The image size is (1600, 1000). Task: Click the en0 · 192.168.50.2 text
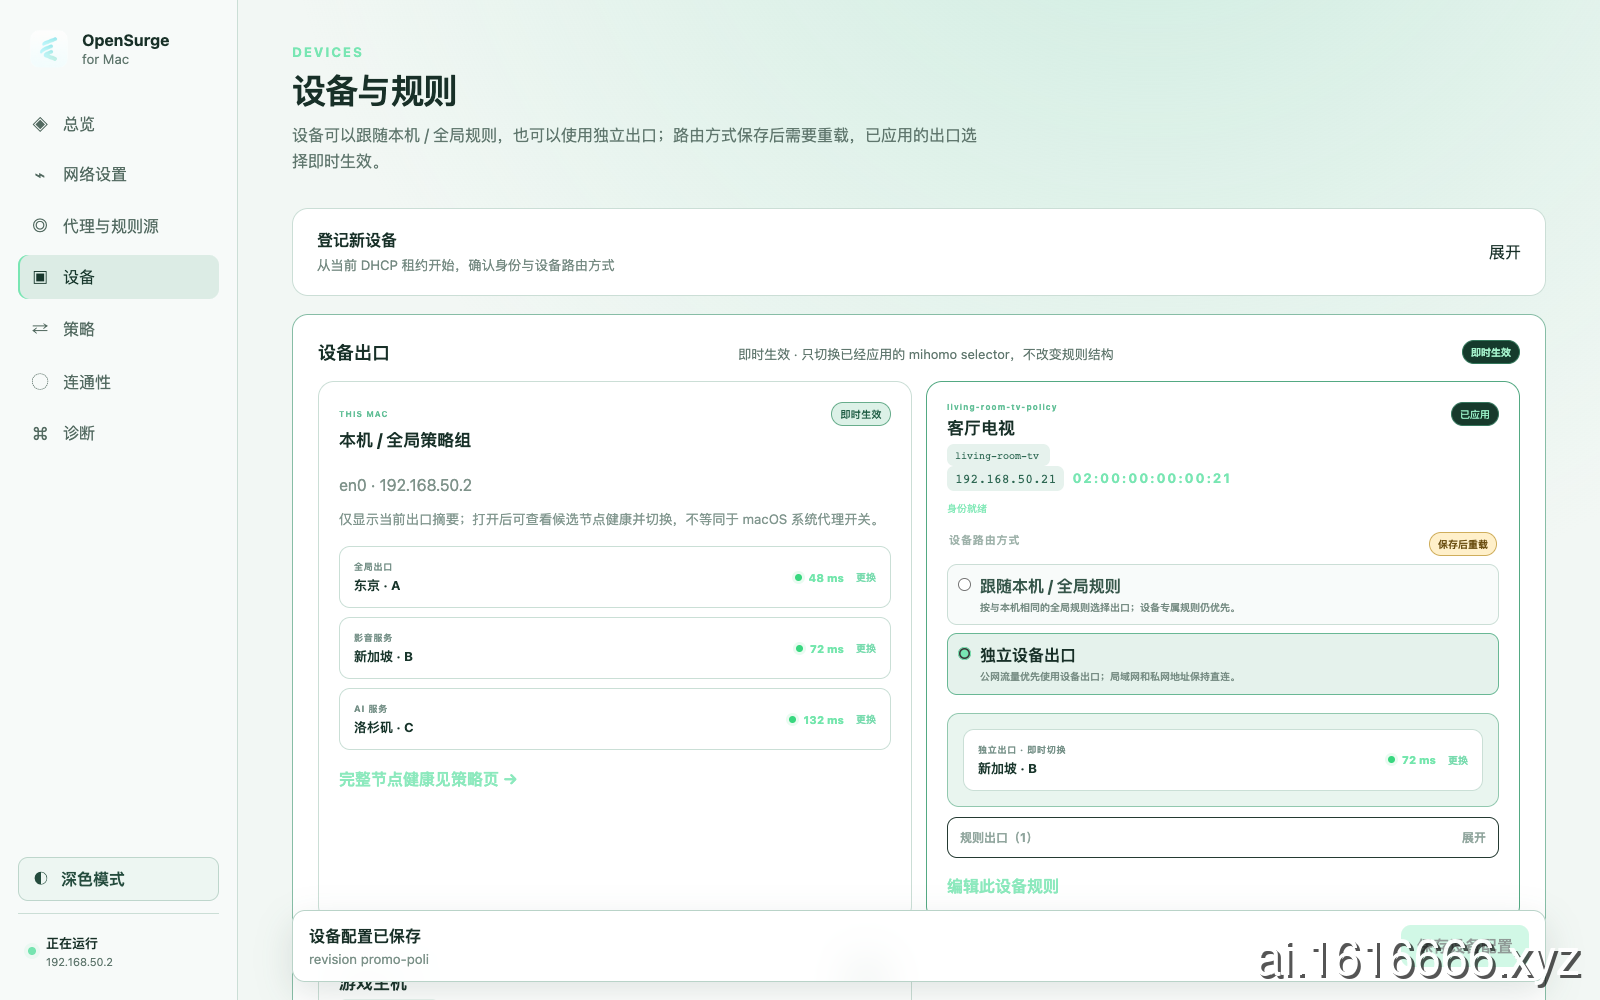pyautogui.click(x=405, y=485)
